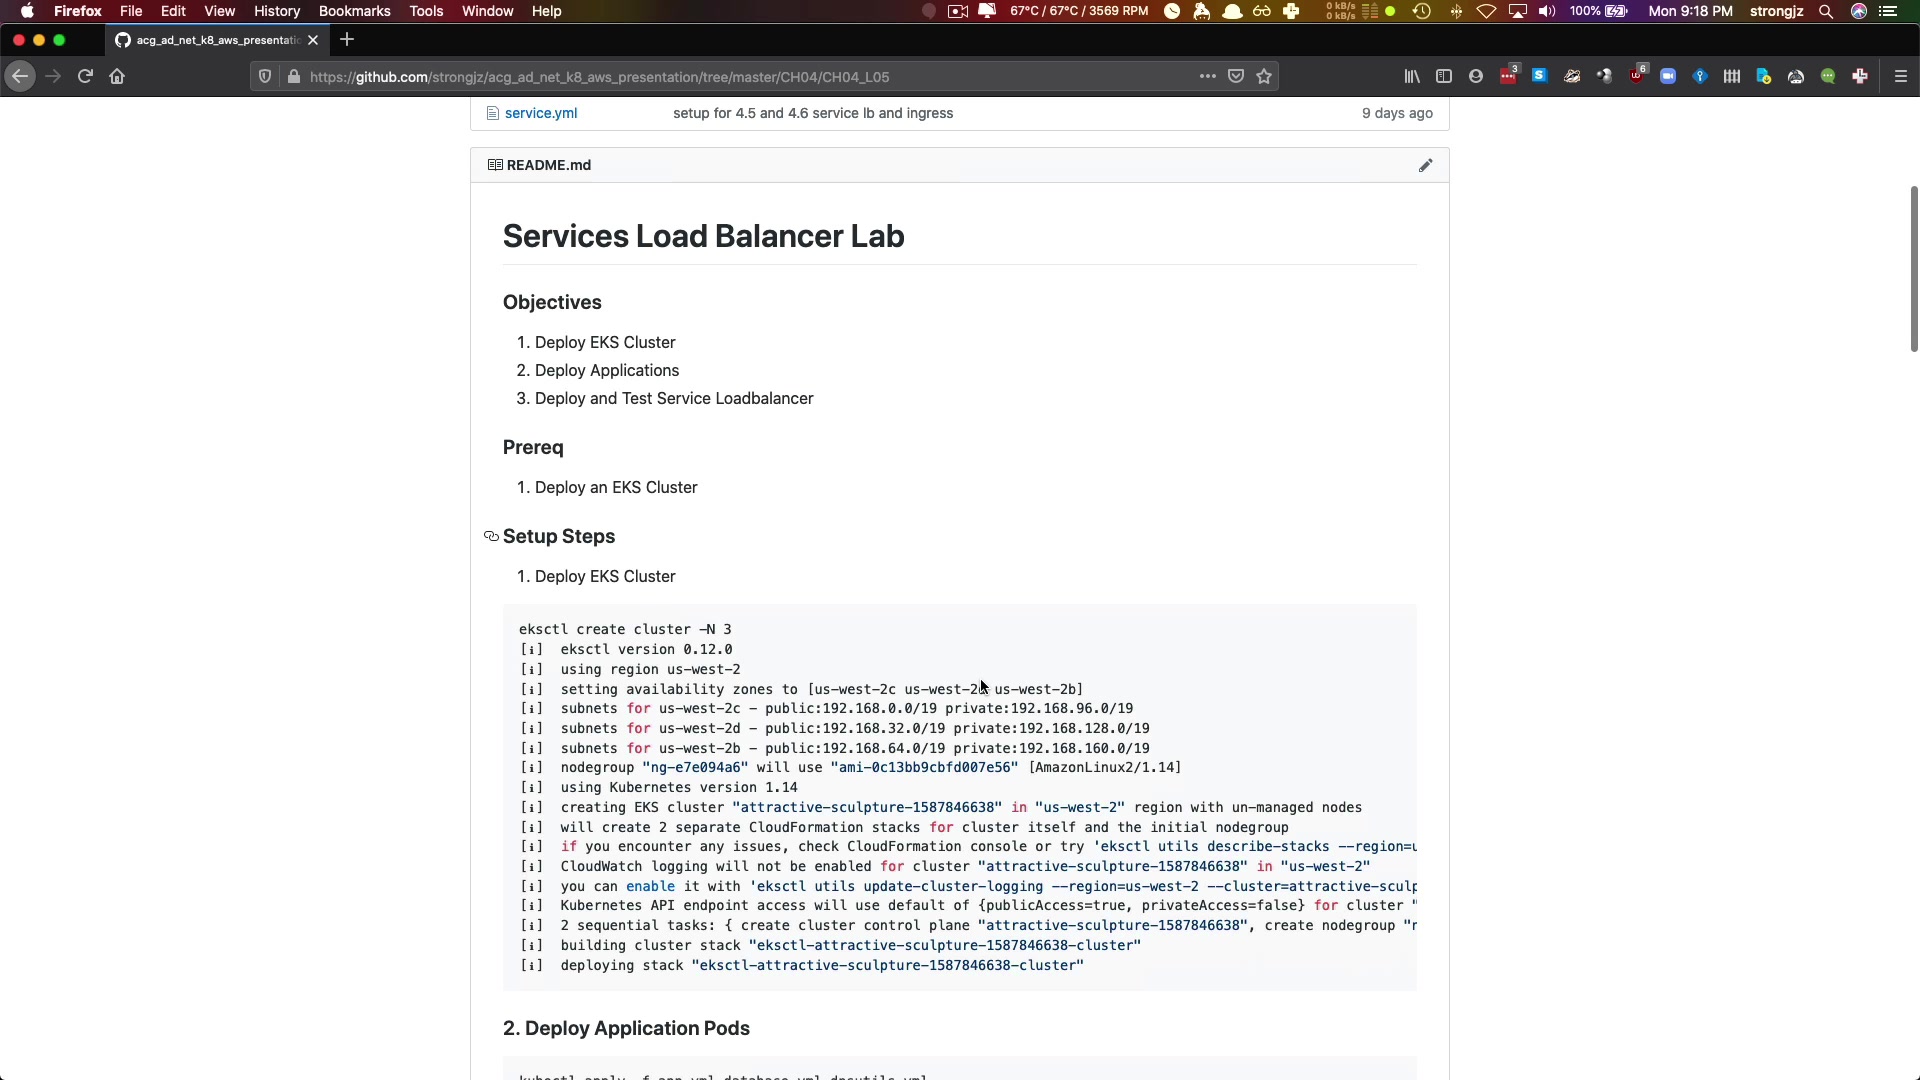Open the Firefox hamburger menu

pos(1901,77)
